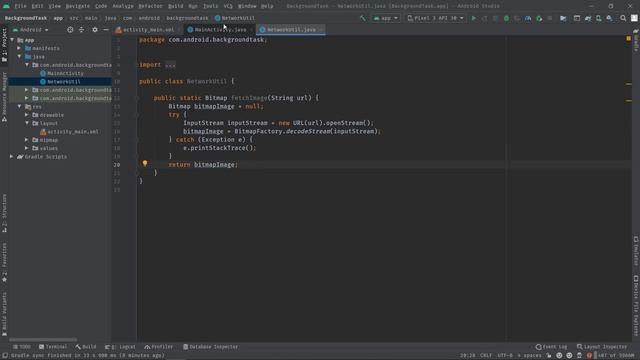Open the Refactor menu
This screenshot has height=360, width=640.
[x=150, y=6]
